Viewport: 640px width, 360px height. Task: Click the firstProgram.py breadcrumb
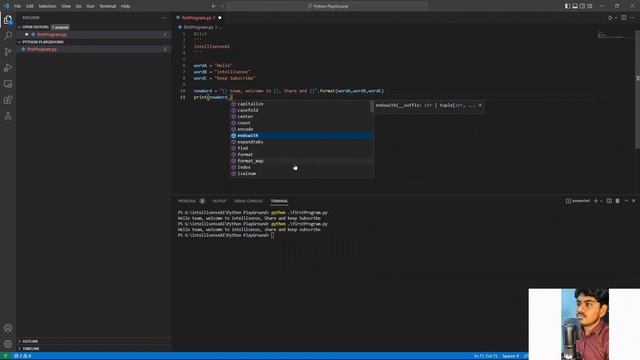click(x=198, y=27)
